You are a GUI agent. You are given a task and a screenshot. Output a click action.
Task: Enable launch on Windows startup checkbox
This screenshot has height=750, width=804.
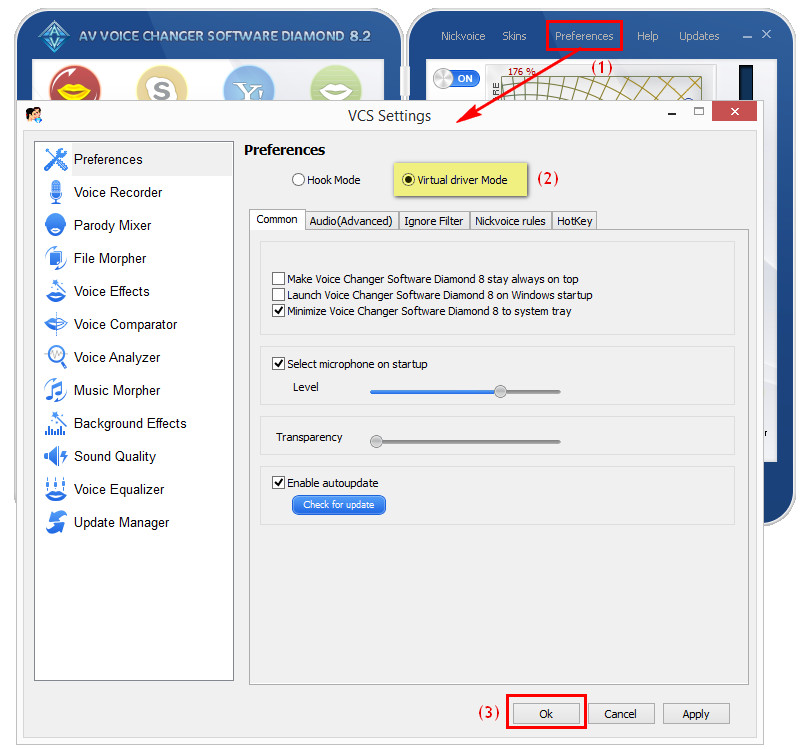tap(278, 295)
